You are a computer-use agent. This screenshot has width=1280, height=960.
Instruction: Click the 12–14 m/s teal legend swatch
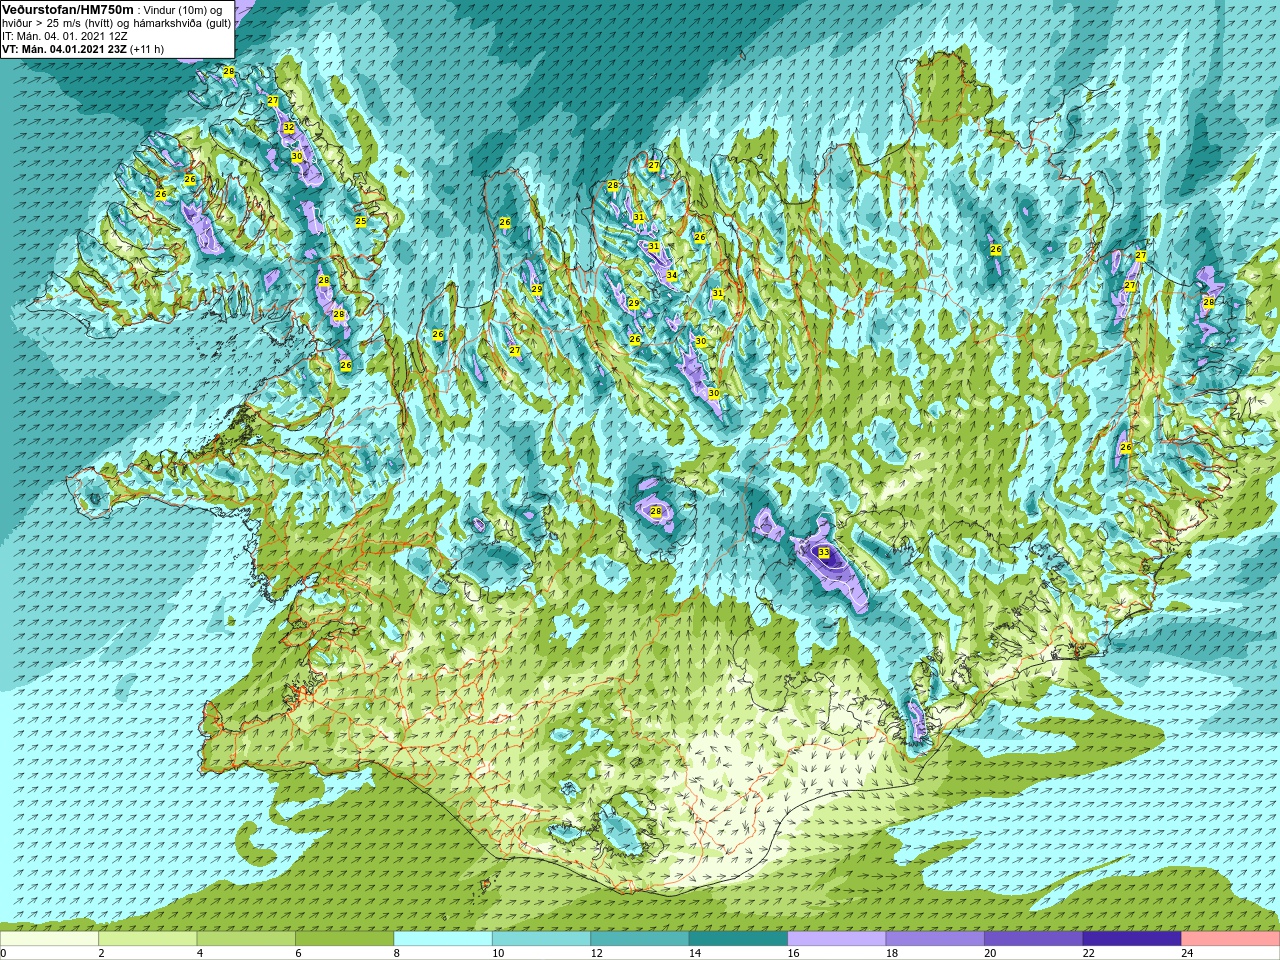640,939
